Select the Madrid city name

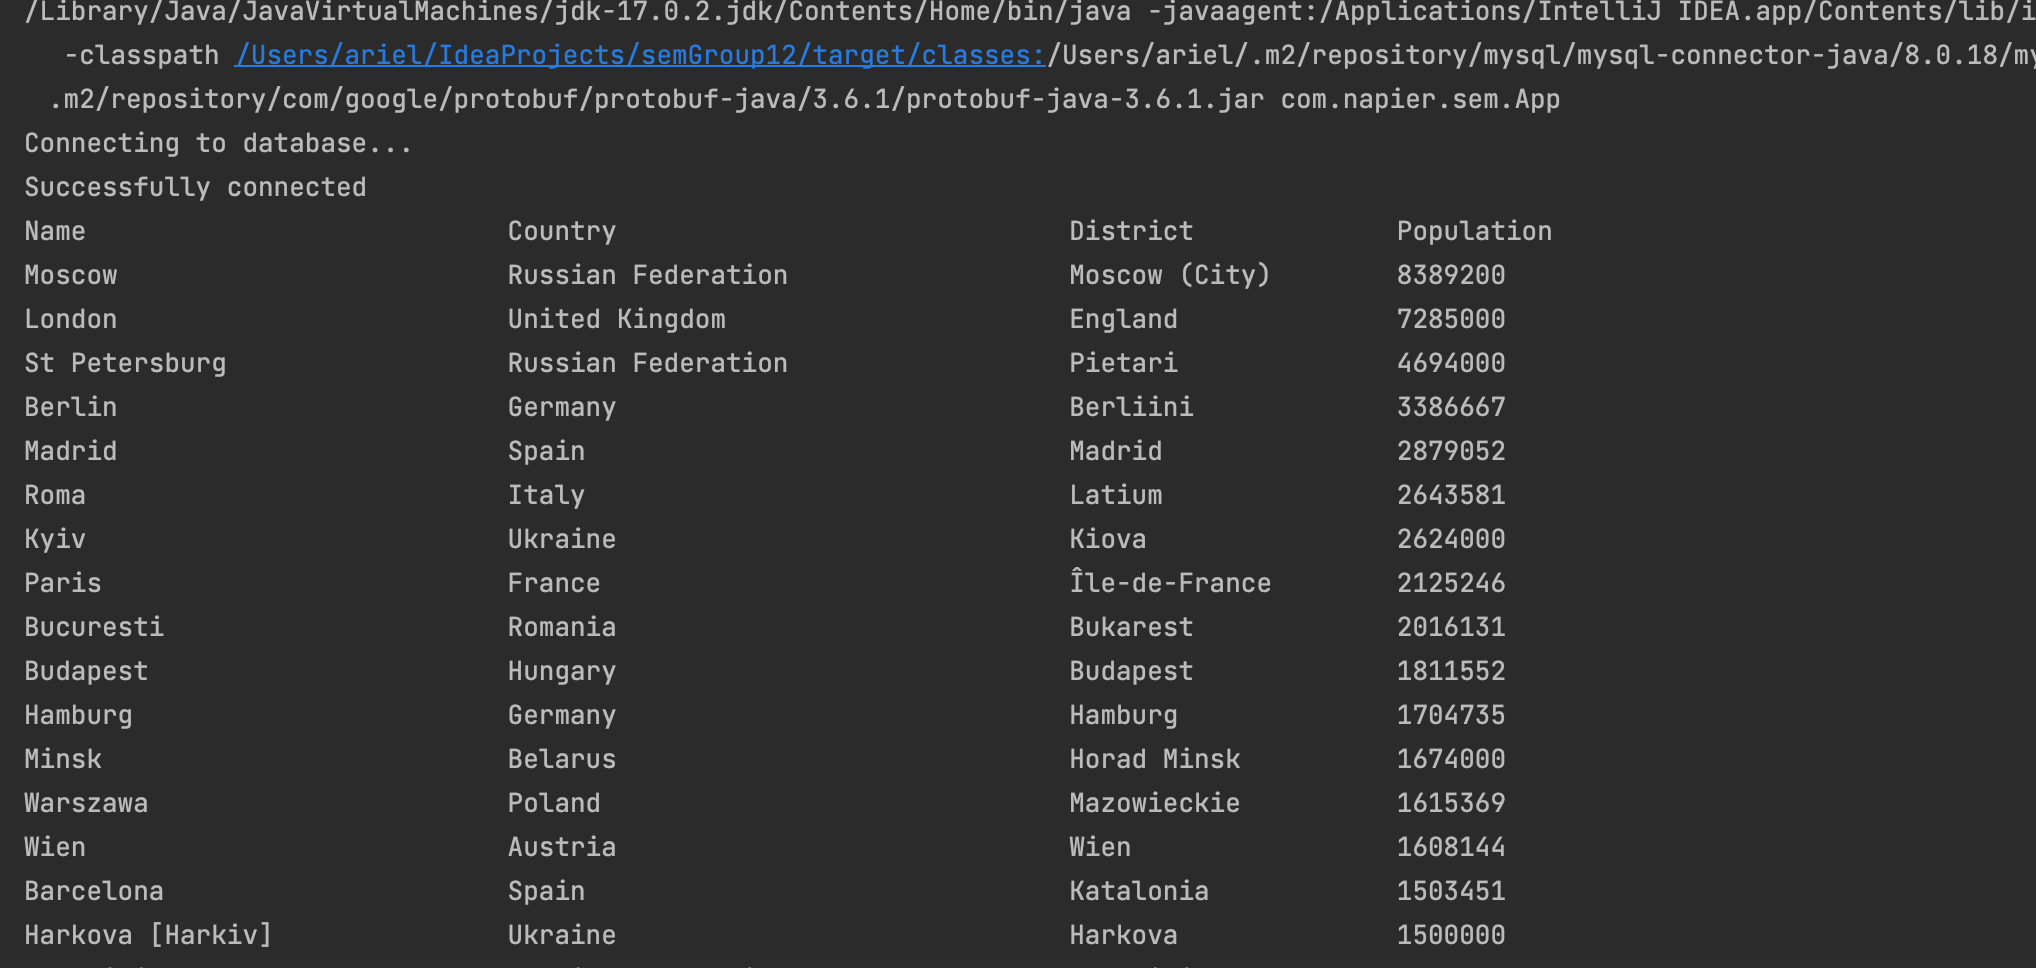click(x=71, y=451)
